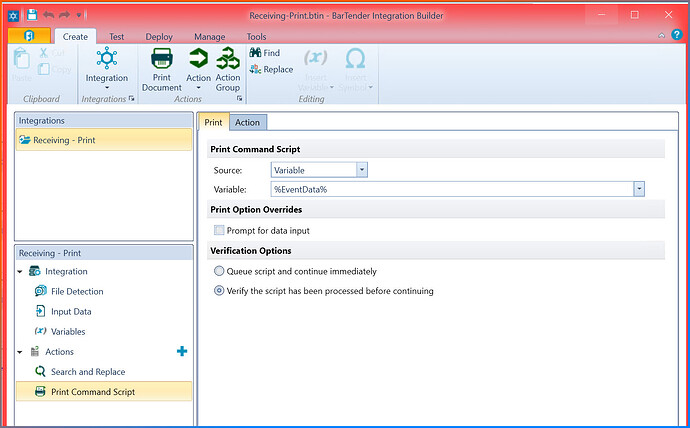This screenshot has height=428, width=690.
Task: Toggle Prompt for data input checkbox
Action: 219,230
